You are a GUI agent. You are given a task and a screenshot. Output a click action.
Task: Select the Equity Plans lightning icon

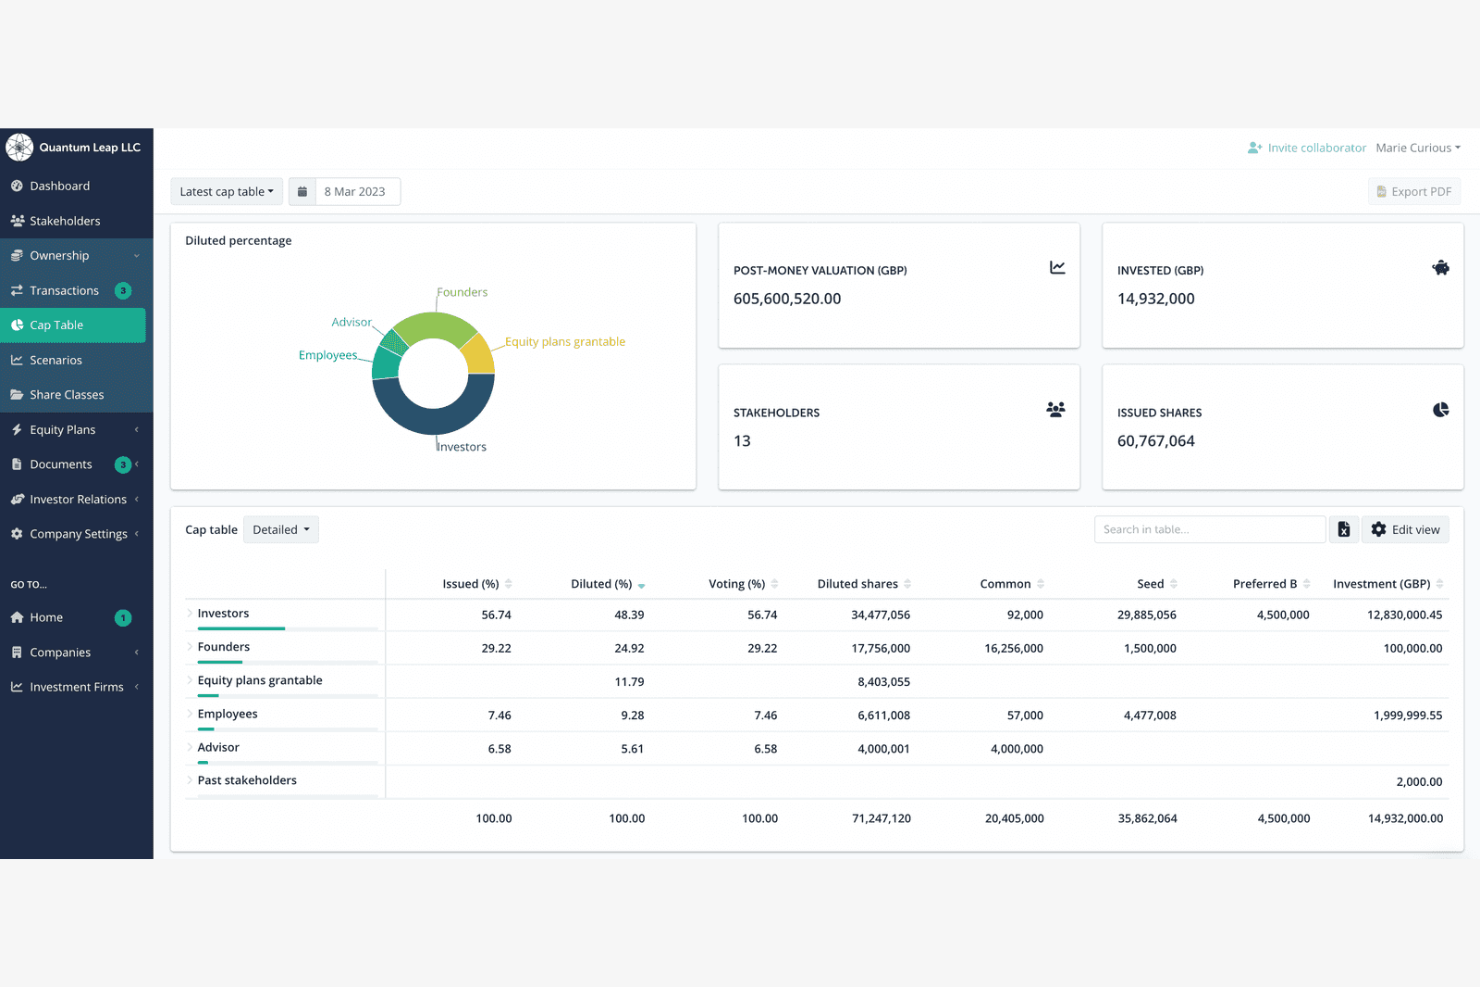pos(17,429)
